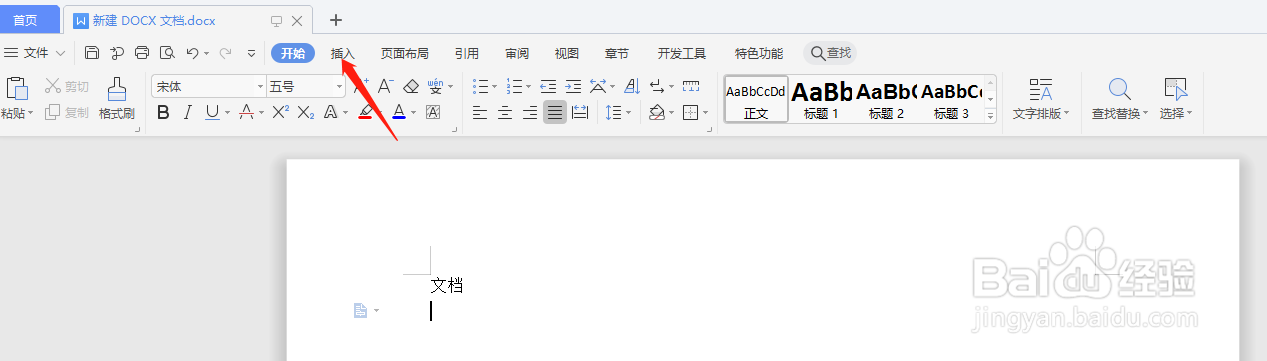The width and height of the screenshot is (1267, 361).
Task: Click the Numbered list icon
Action: coord(514,87)
